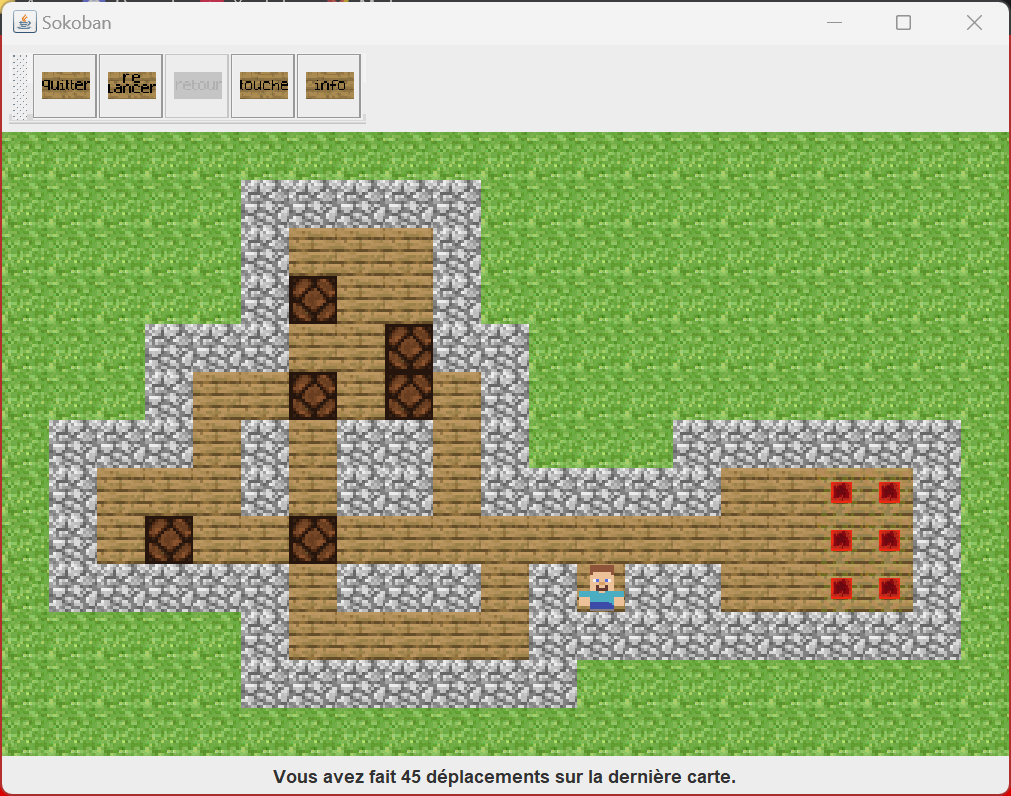The height and width of the screenshot is (796, 1011).
Task: Click the leftmost crate in the left room
Action: (169, 540)
